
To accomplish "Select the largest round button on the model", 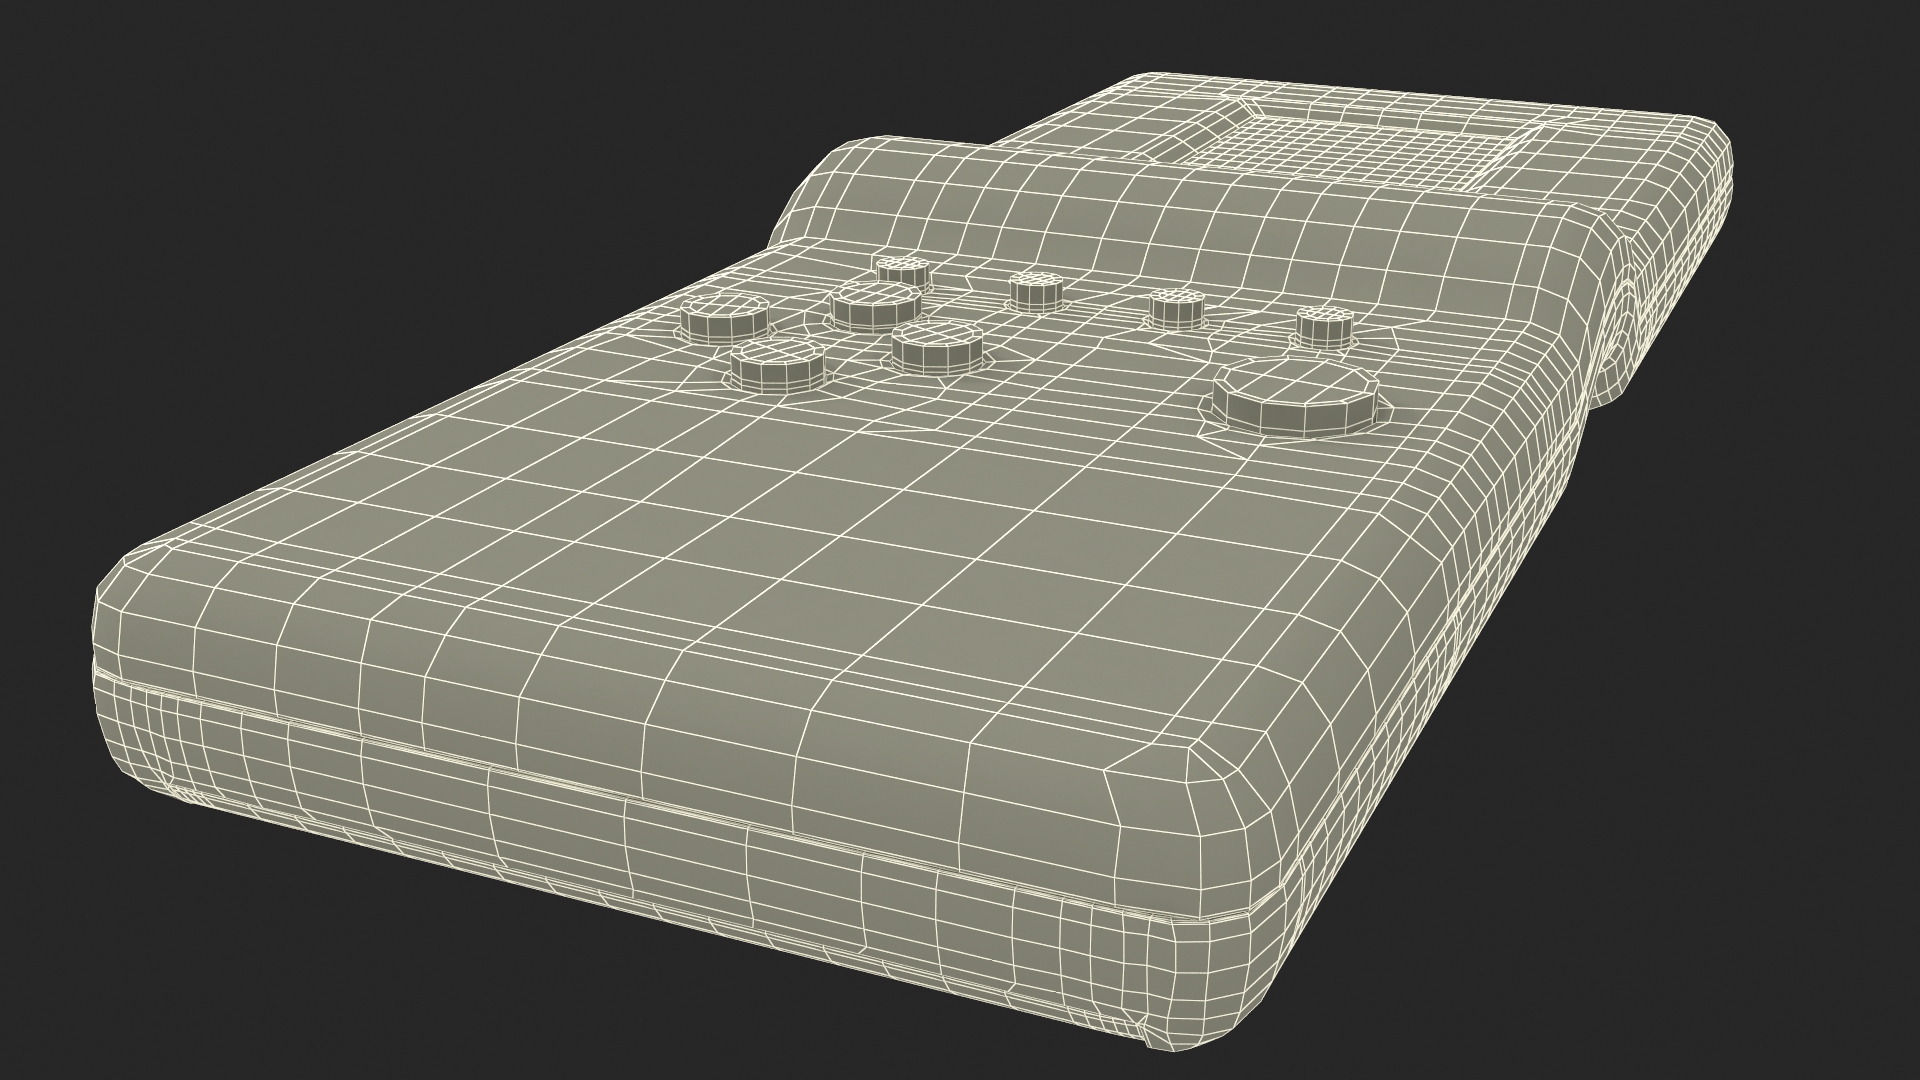I will (1295, 396).
